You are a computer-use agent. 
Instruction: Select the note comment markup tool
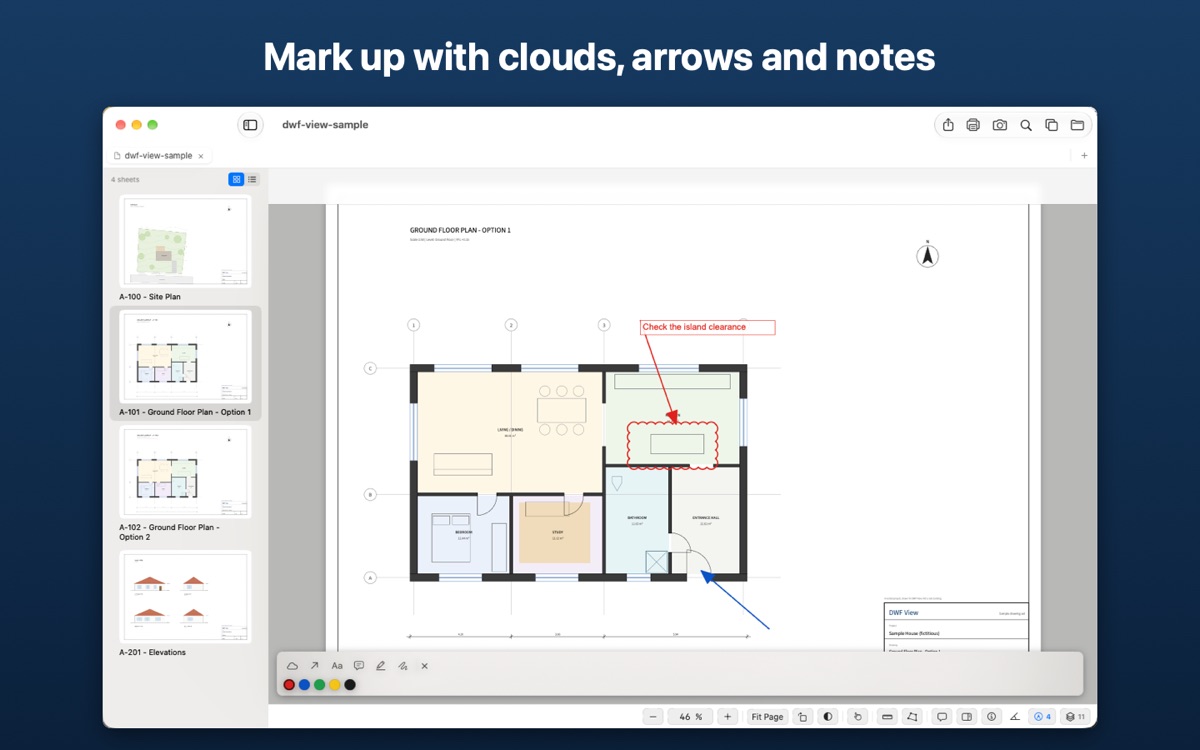click(359, 666)
